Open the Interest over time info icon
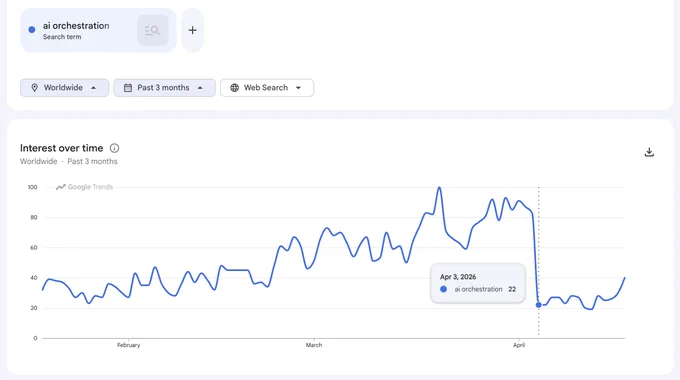Screen dimensions: 680x380 pos(114,148)
